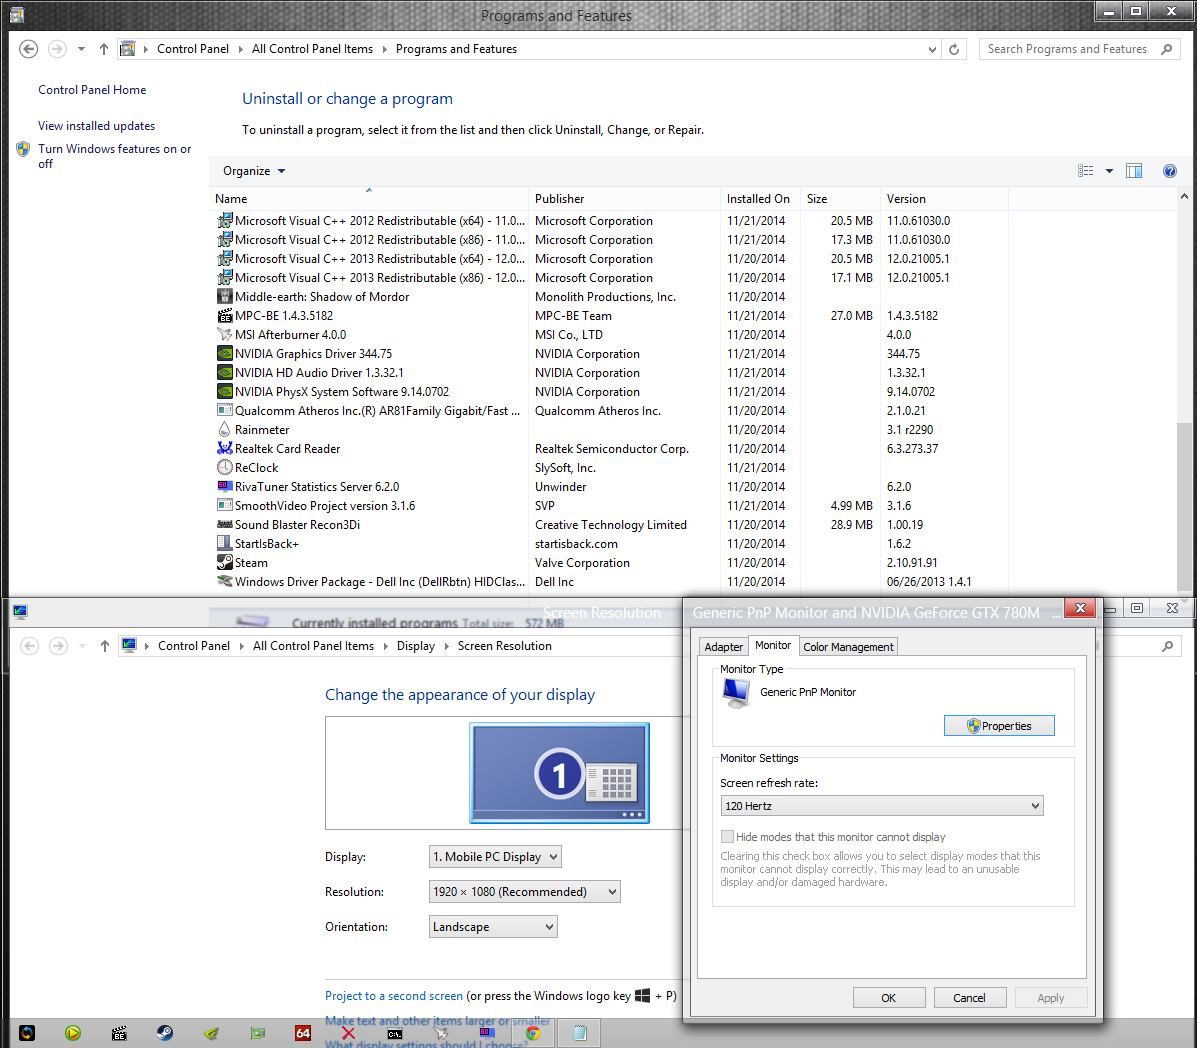
Task: Open MPC-BE player from the taskbar
Action: coord(119,1033)
